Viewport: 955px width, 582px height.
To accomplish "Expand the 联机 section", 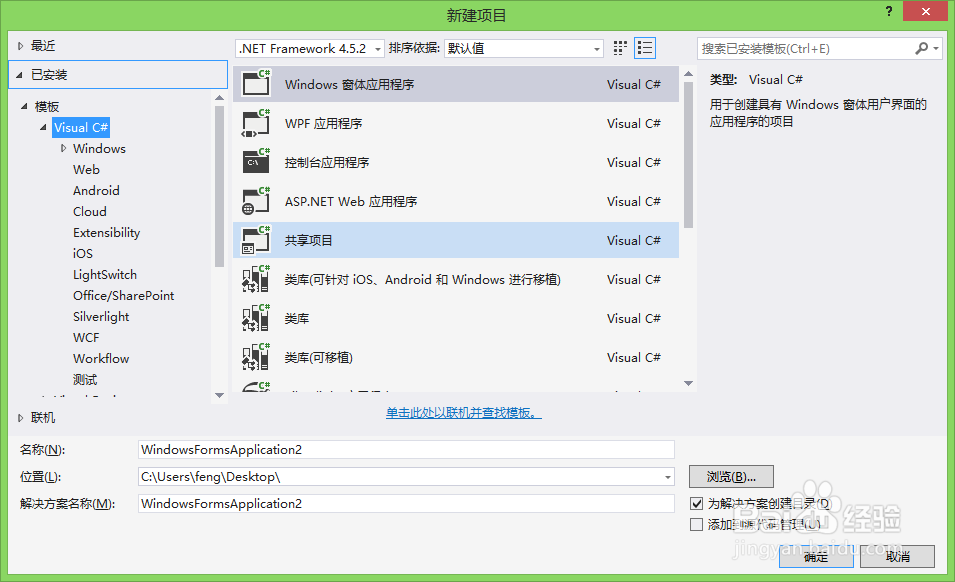I will tap(21, 418).
